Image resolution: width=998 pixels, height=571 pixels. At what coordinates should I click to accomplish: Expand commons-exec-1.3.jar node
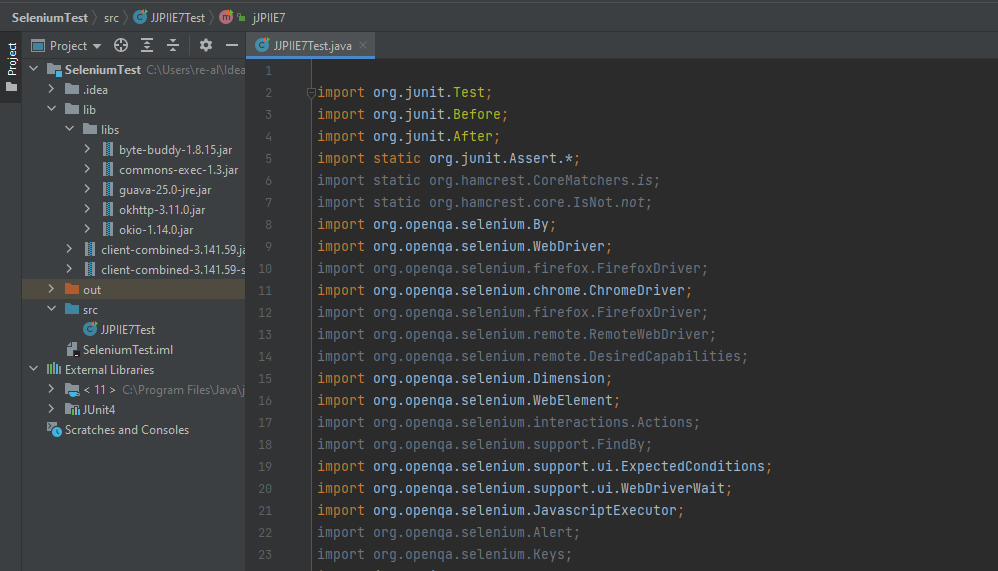[x=87, y=169]
